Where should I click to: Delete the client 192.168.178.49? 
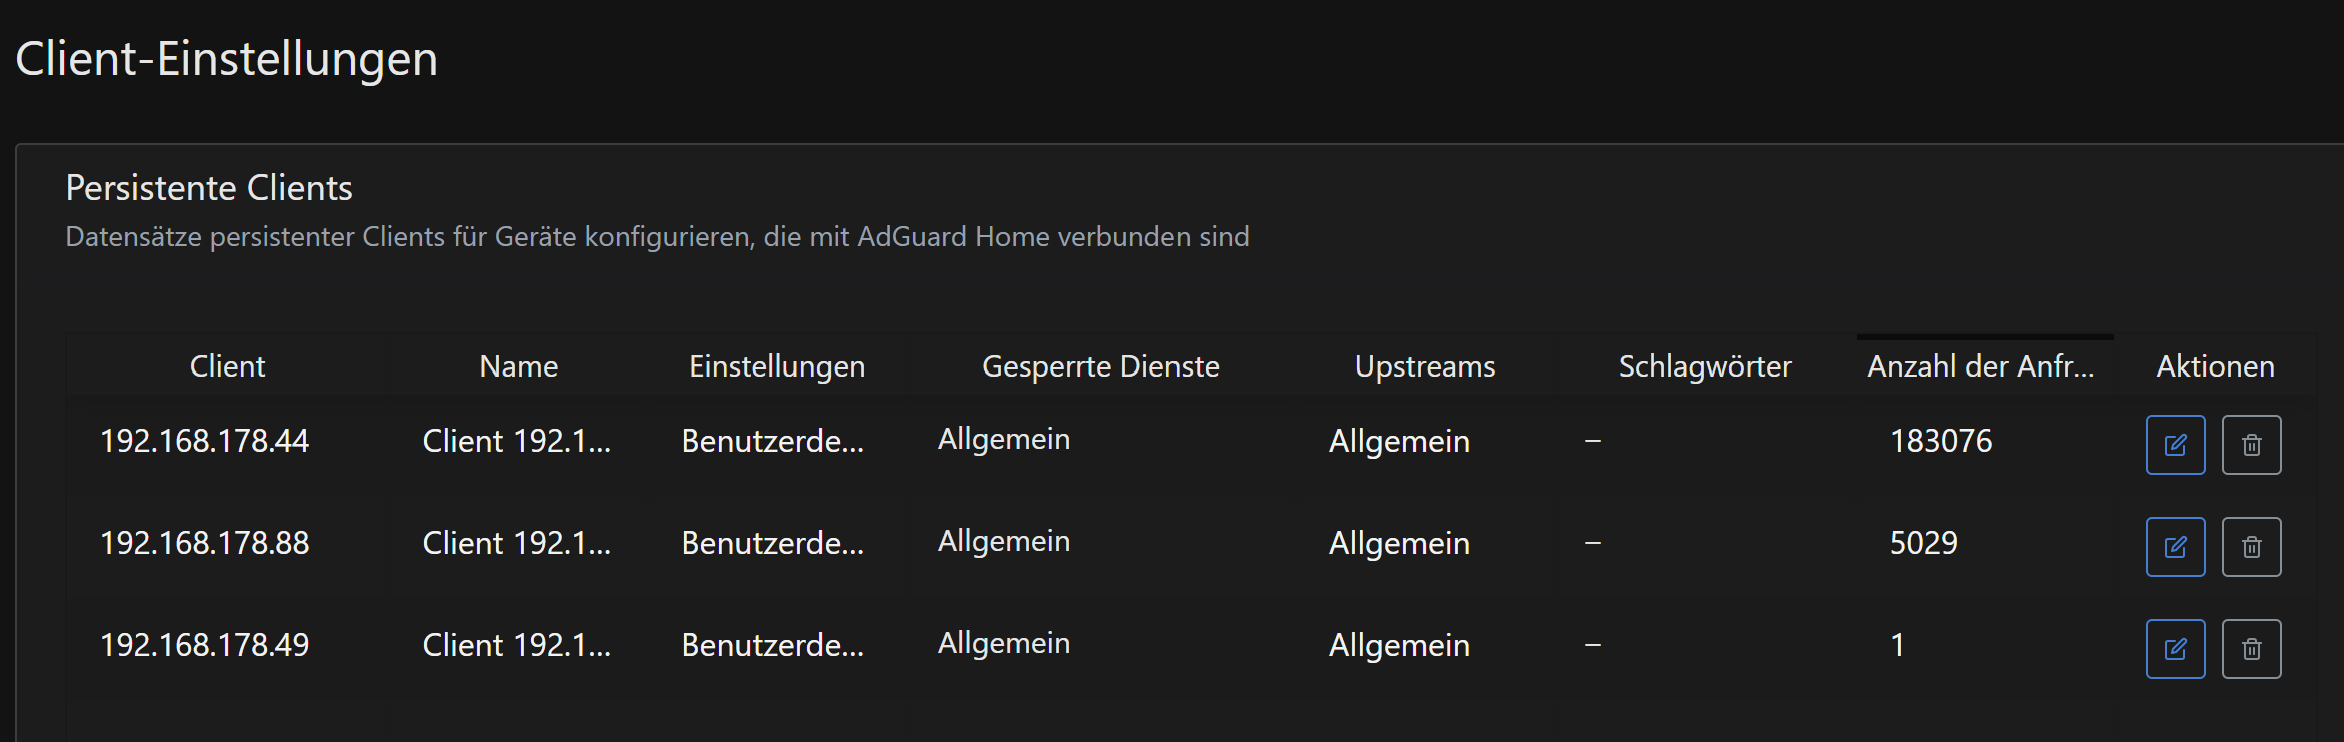click(x=2251, y=649)
